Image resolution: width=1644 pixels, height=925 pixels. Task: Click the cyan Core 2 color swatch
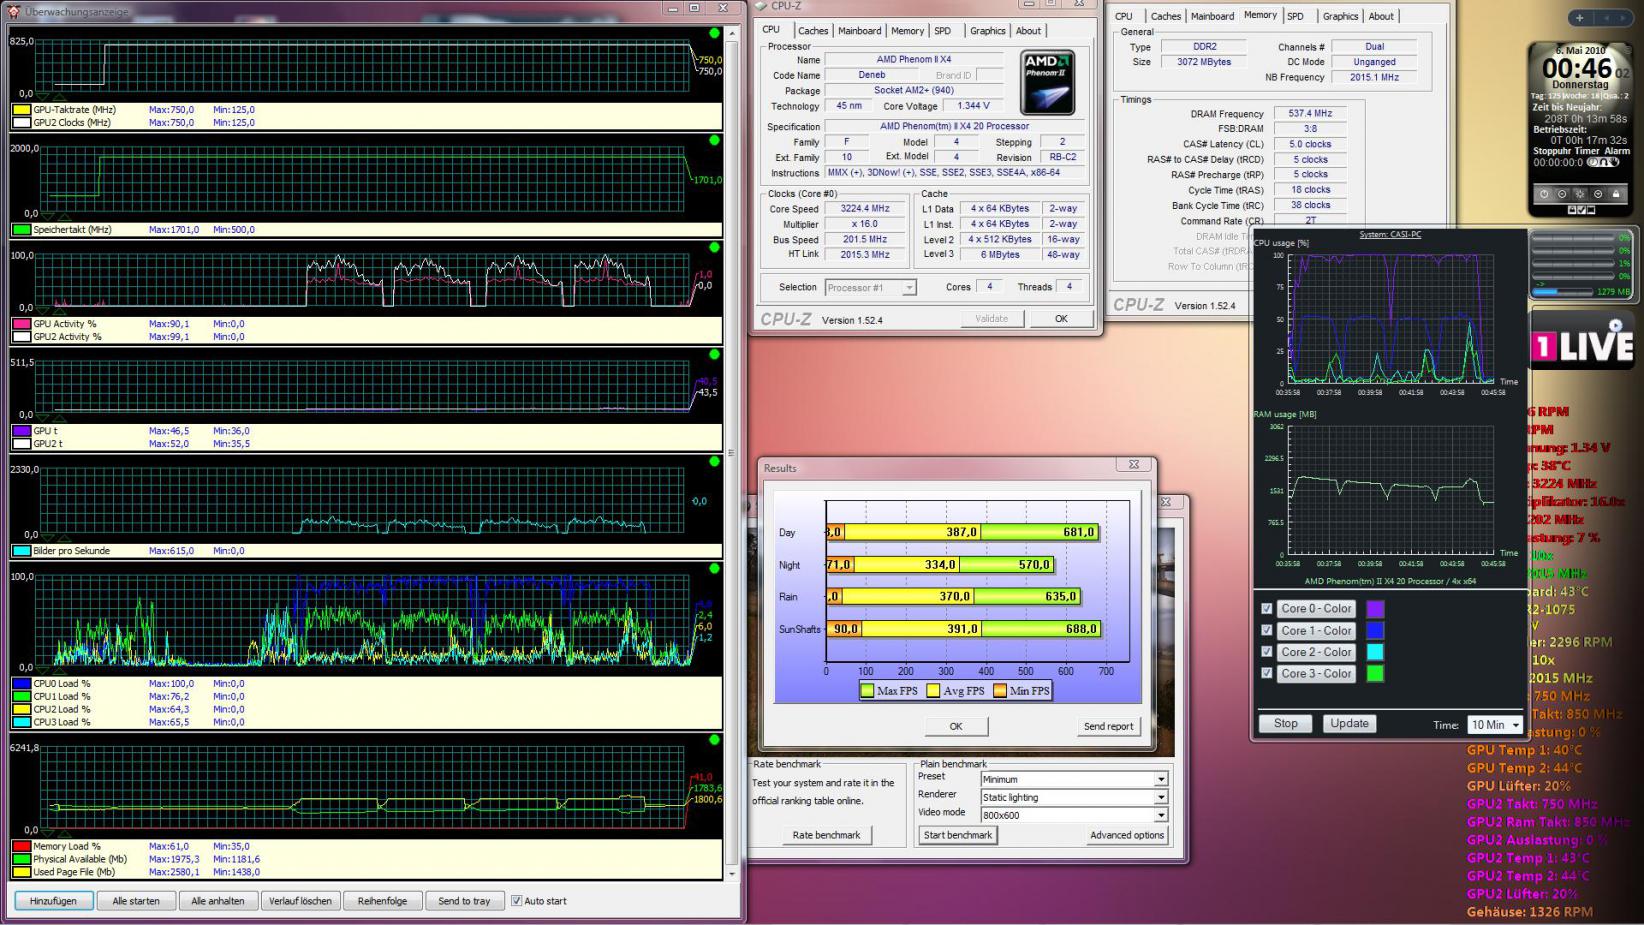click(1375, 652)
